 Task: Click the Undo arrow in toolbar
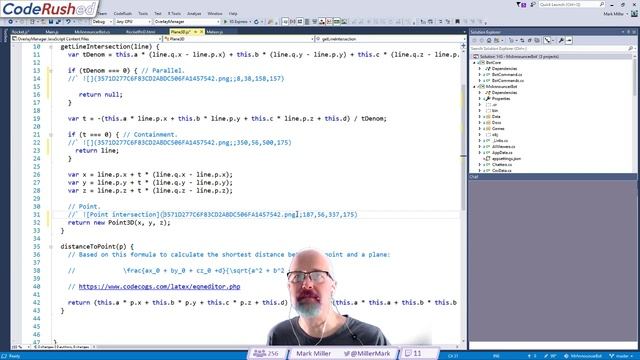click(68, 22)
